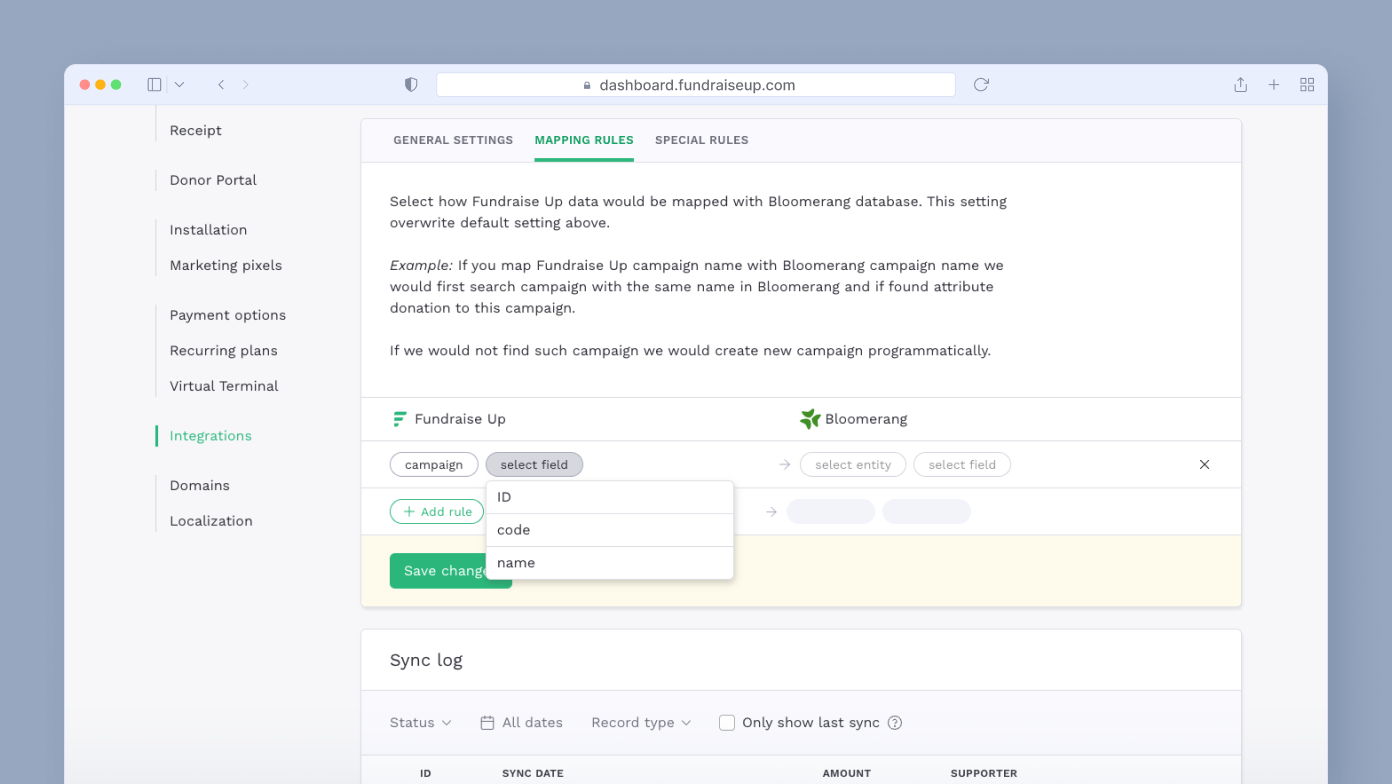
Task: Switch to the General Settings tab
Action: 453,140
